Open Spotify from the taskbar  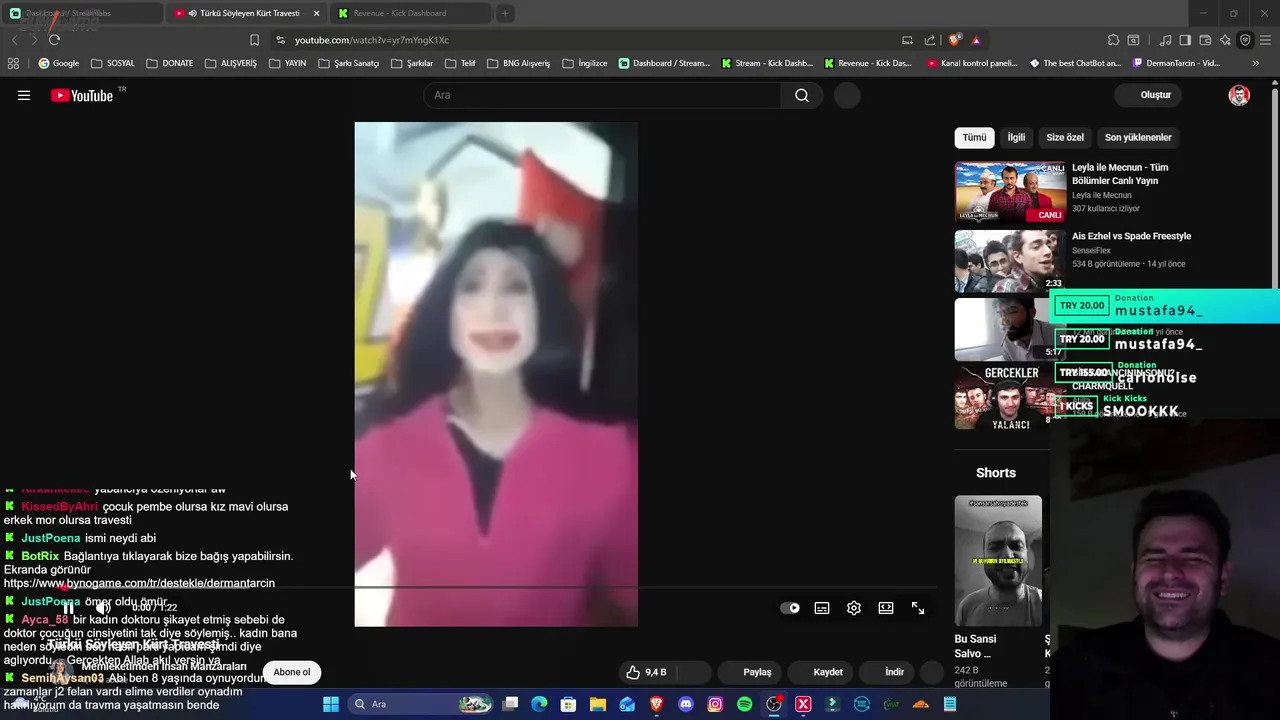744,704
